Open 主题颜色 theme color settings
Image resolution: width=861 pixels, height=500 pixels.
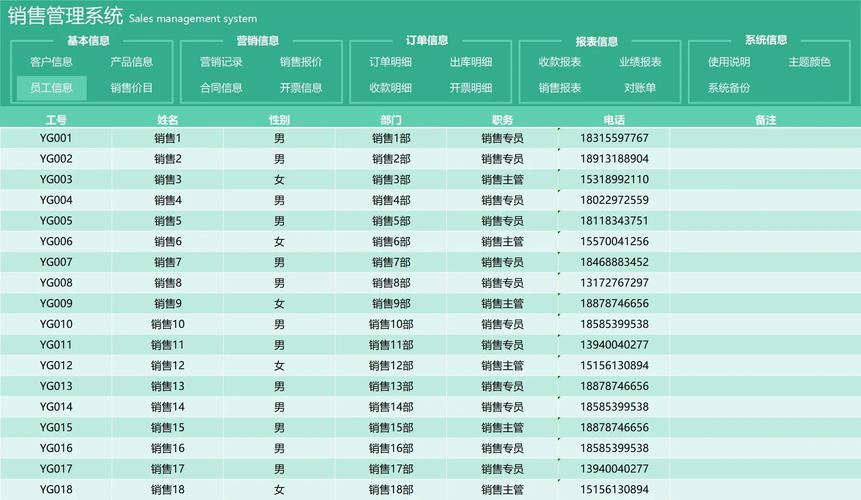click(x=809, y=62)
